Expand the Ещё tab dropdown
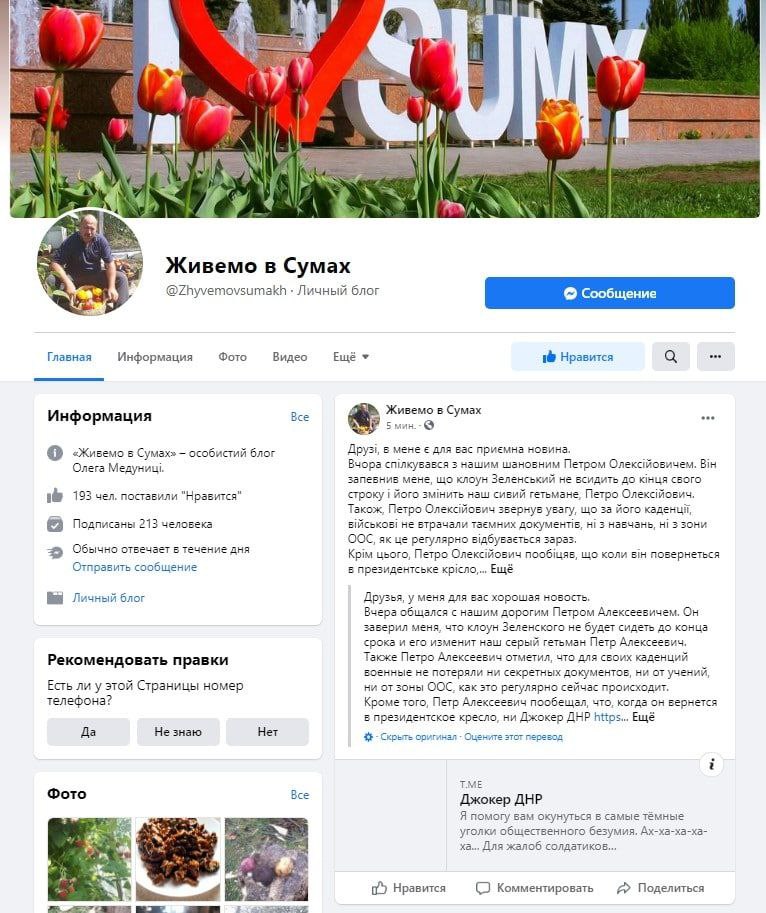 click(350, 356)
